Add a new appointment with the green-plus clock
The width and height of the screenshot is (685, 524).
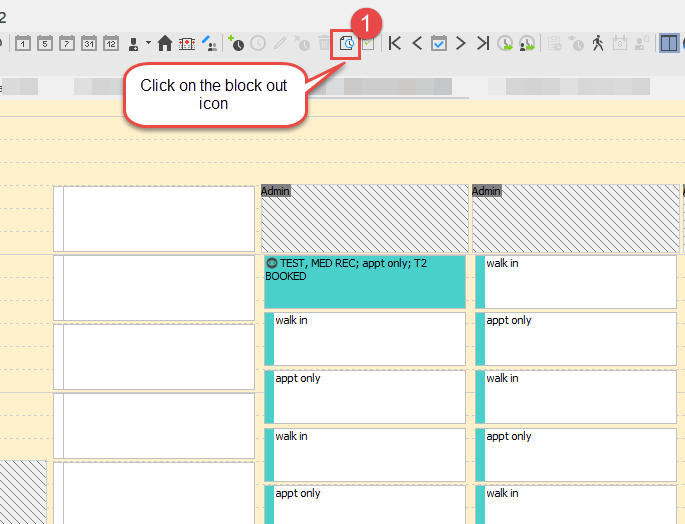[236, 43]
